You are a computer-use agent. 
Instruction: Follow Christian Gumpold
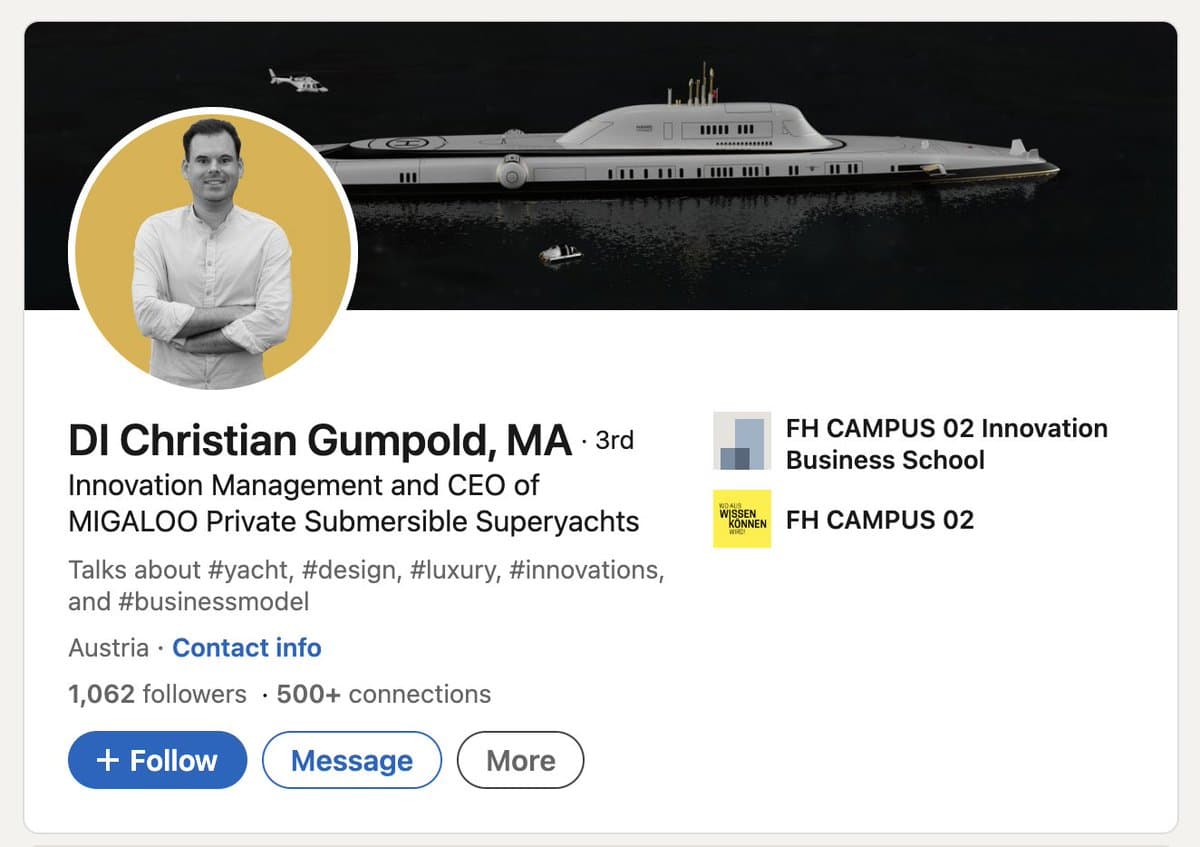point(157,760)
